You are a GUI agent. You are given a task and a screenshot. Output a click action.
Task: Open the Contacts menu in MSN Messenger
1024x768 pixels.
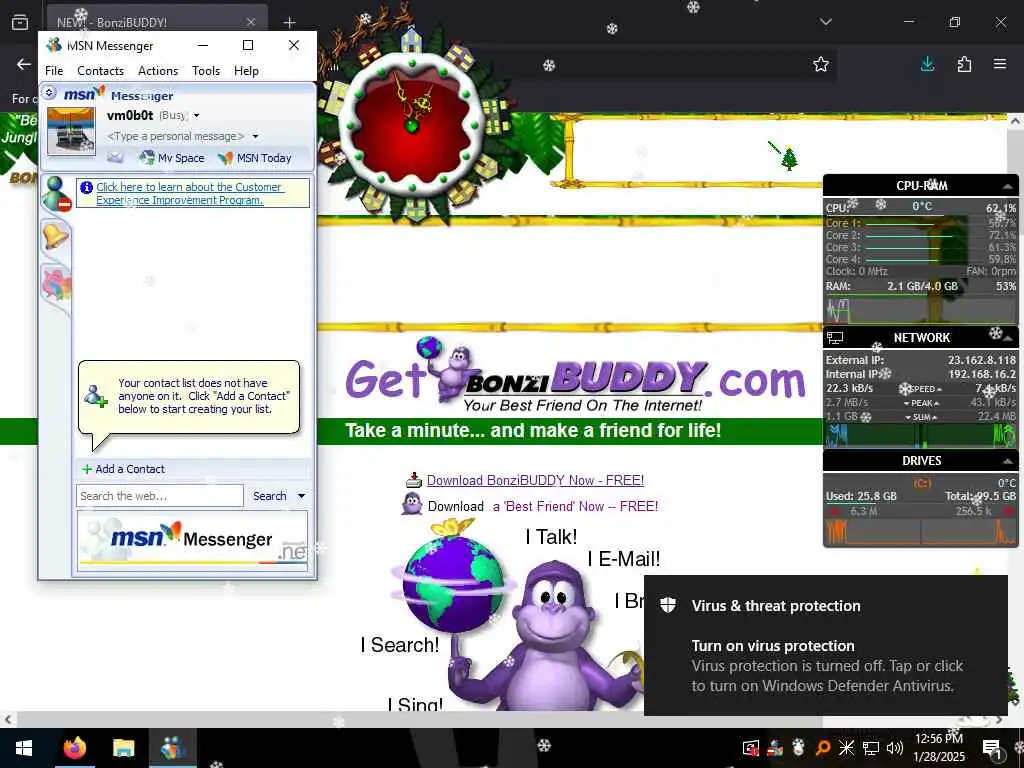[101, 71]
